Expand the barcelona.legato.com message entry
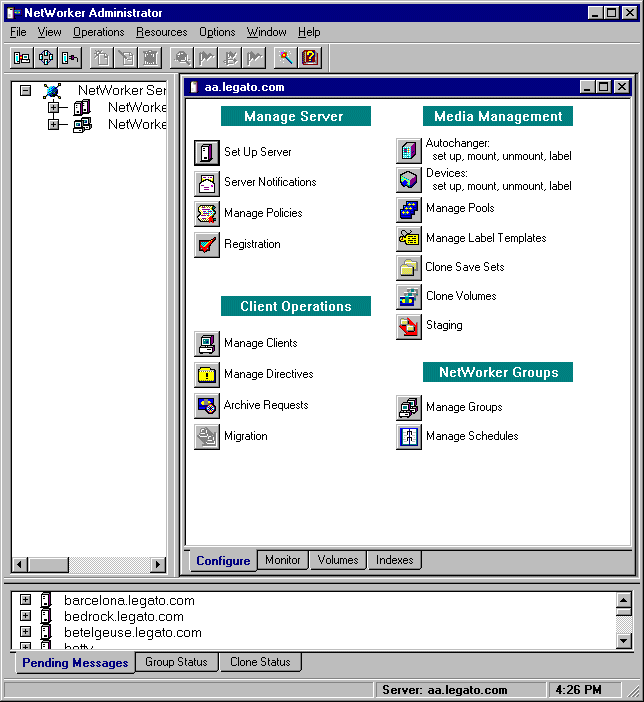 [26, 601]
